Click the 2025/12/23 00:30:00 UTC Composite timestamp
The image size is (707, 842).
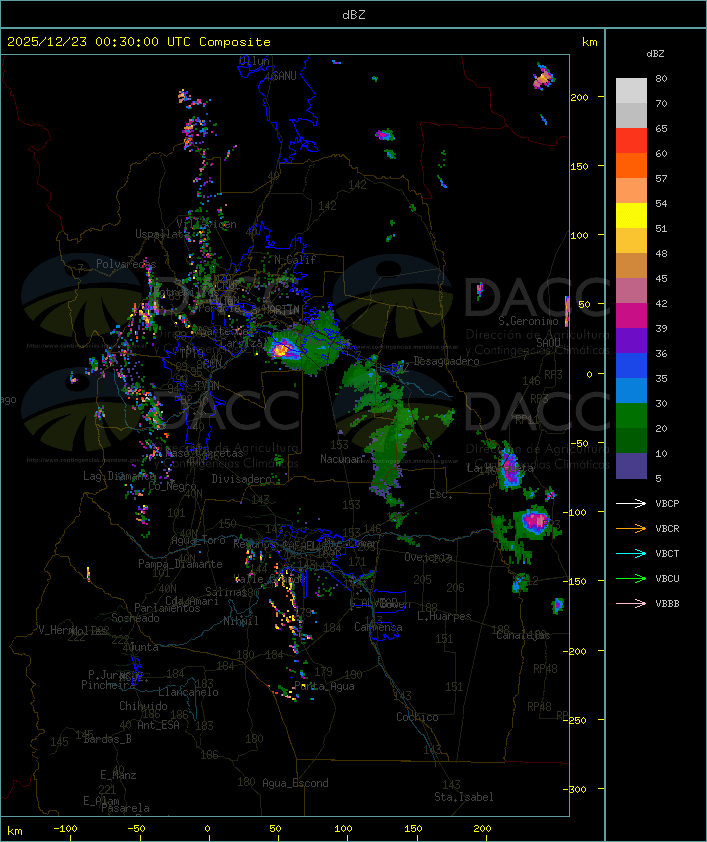pyautogui.click(x=139, y=42)
